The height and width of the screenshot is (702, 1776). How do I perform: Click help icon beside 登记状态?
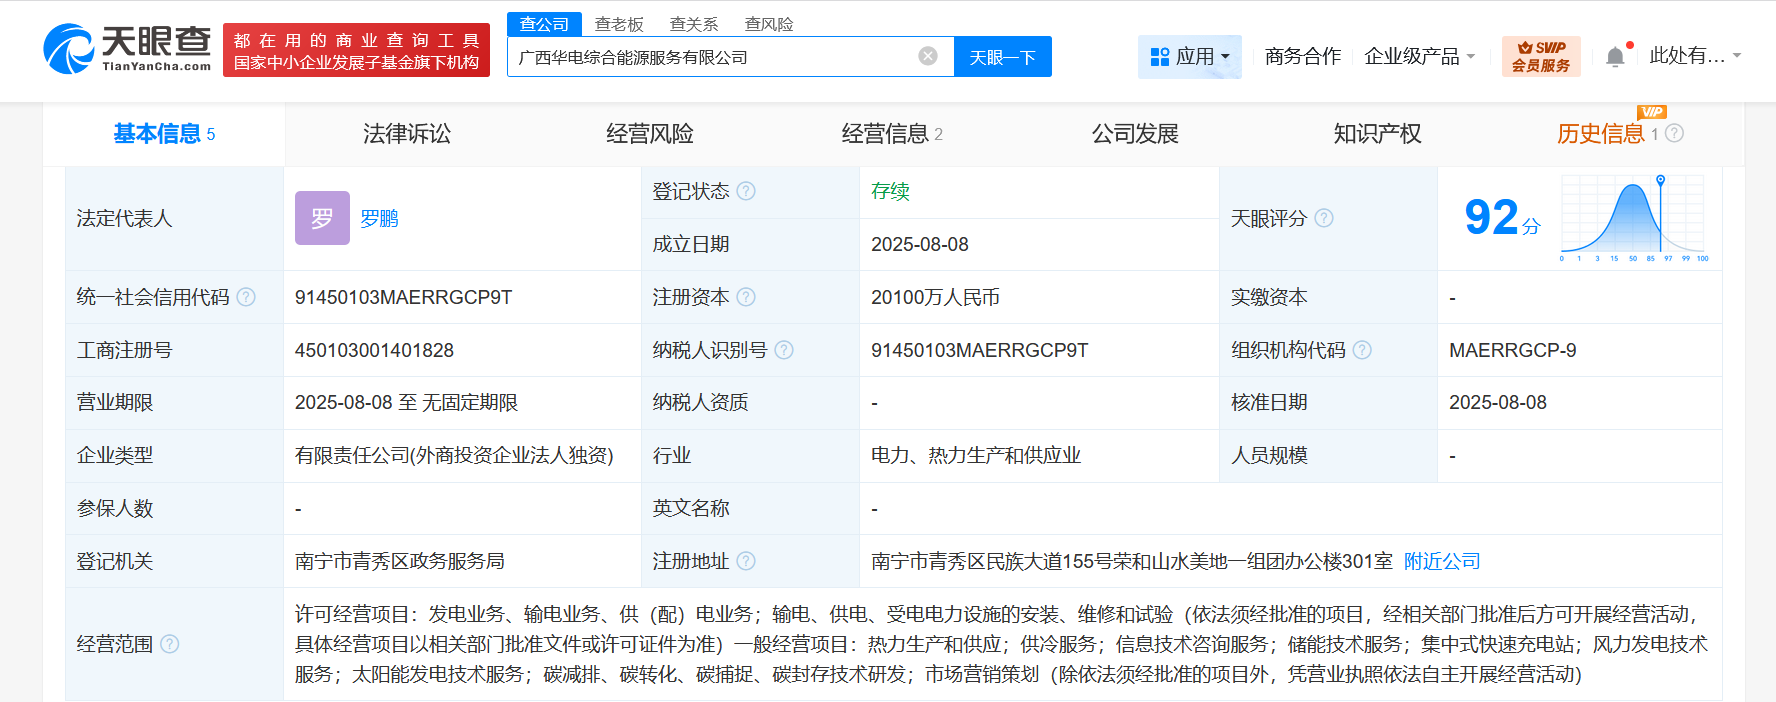click(746, 191)
